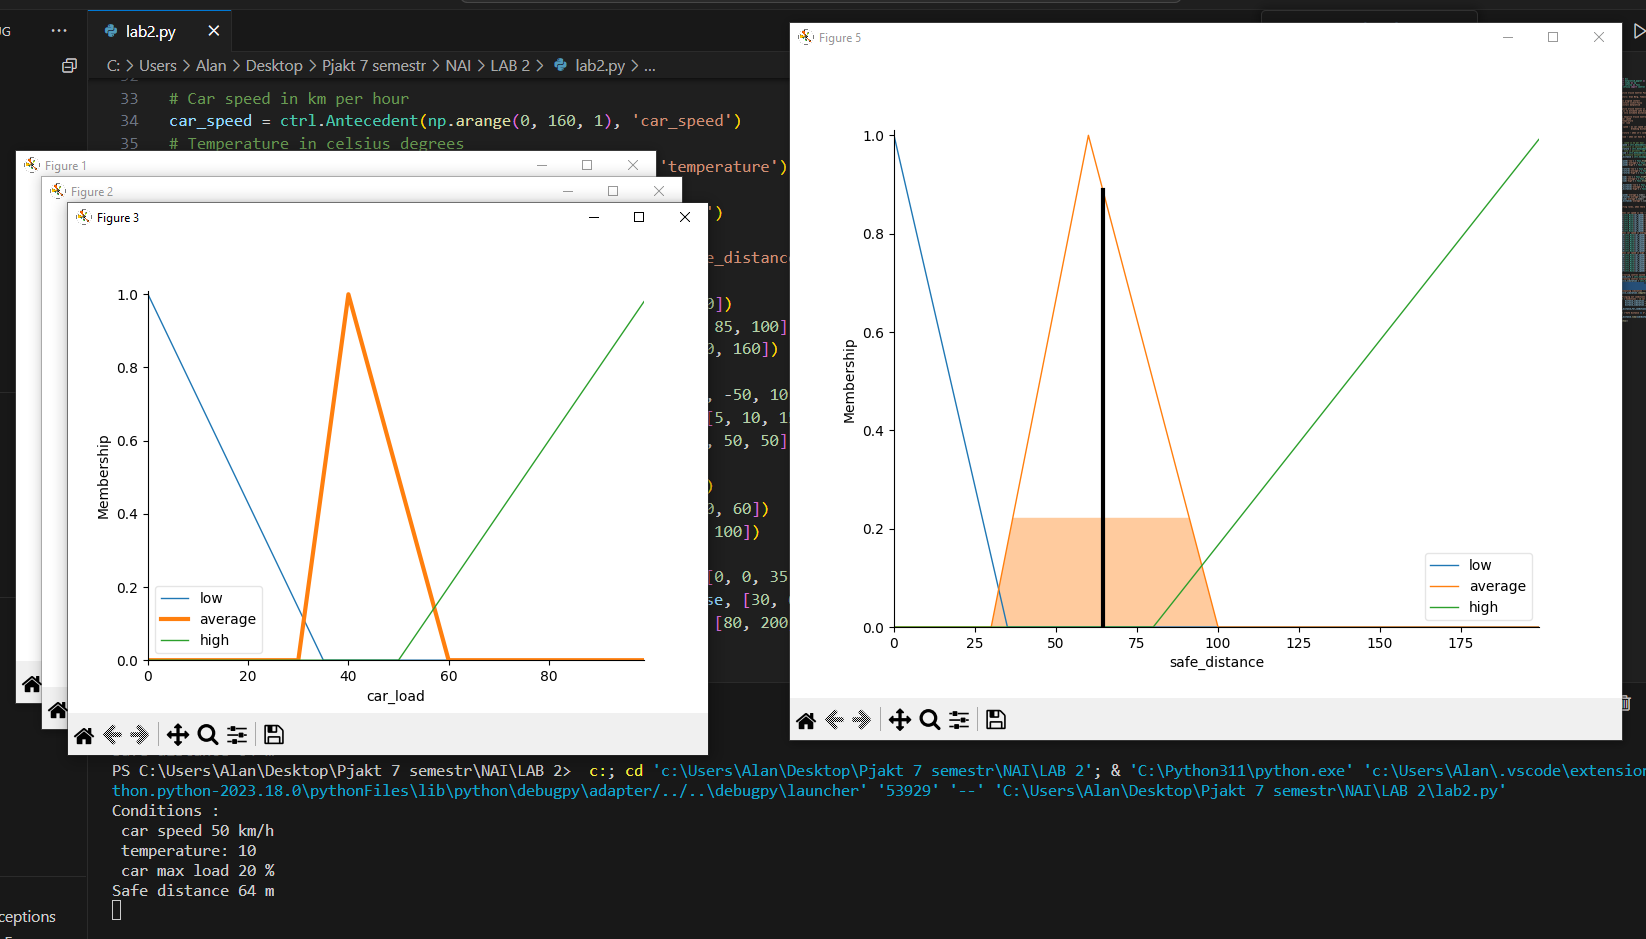Image resolution: width=1646 pixels, height=939 pixels.
Task: Open subplot configuration sliders for Figure 5
Action: point(958,719)
